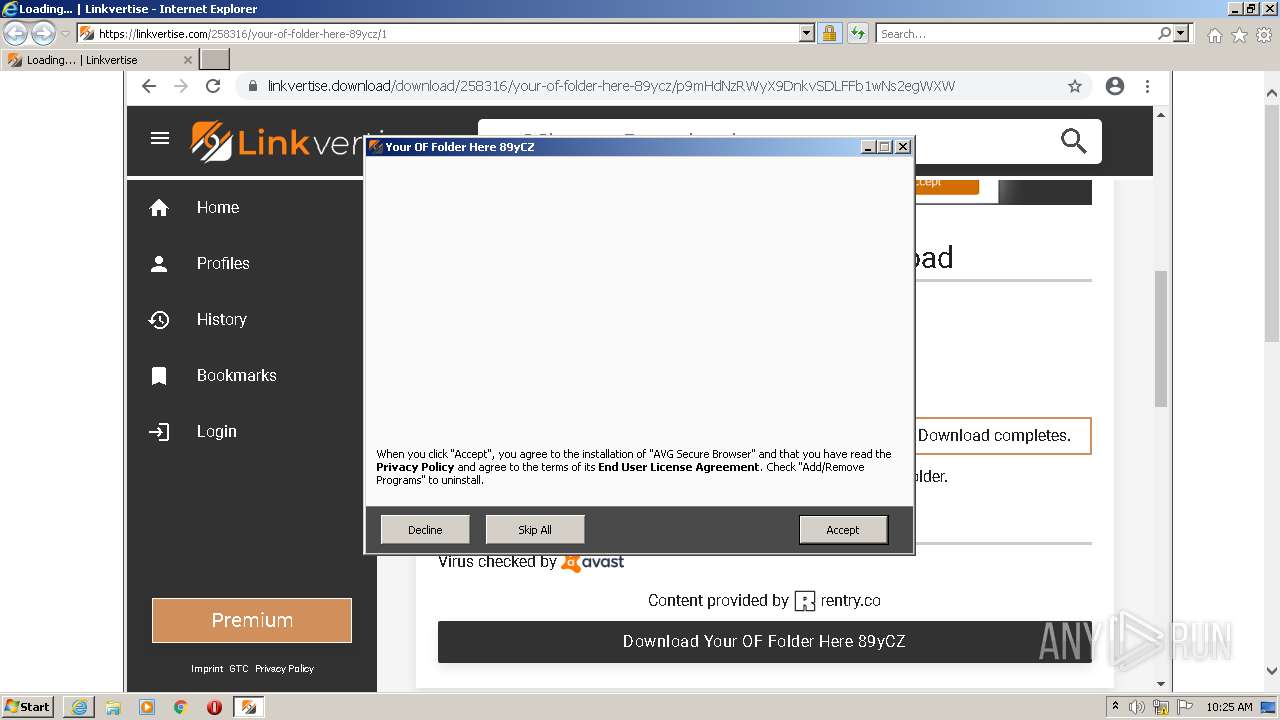The height and width of the screenshot is (720, 1280).
Task: Click Skip All in the installer dialog
Action: [534, 530]
